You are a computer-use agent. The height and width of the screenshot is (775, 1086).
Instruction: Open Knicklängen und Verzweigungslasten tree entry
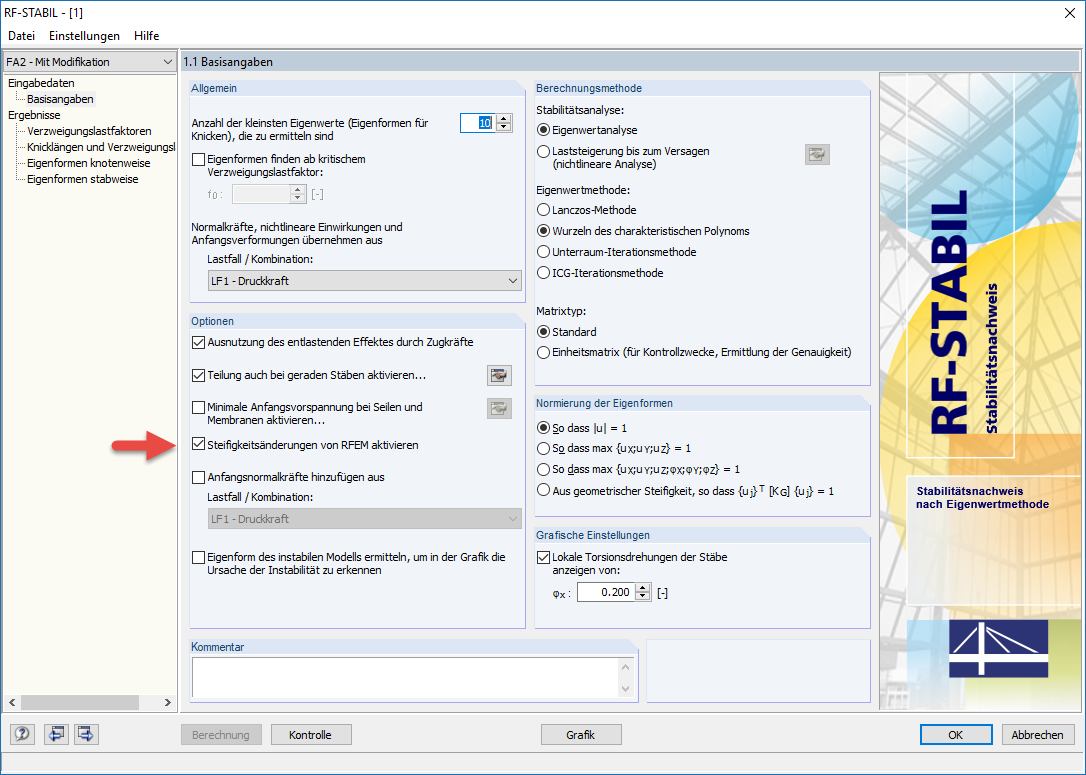101,147
